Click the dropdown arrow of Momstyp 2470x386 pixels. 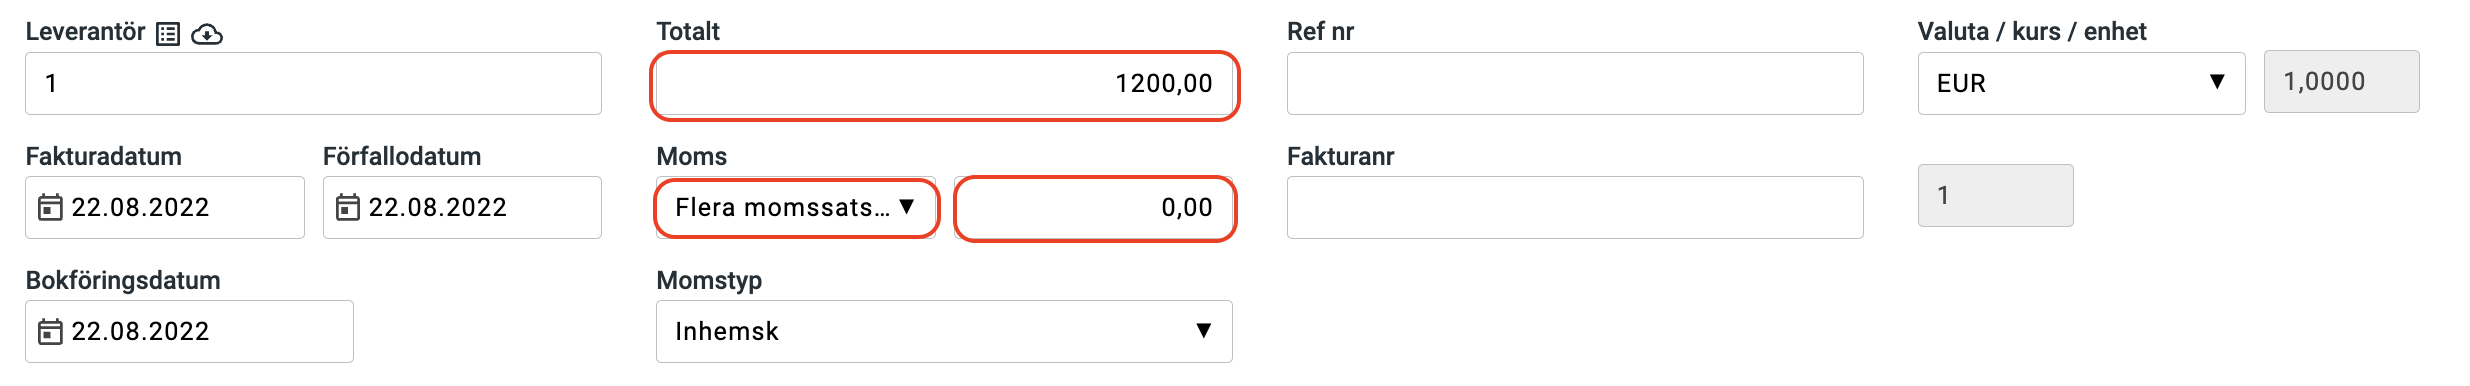pos(1204,330)
